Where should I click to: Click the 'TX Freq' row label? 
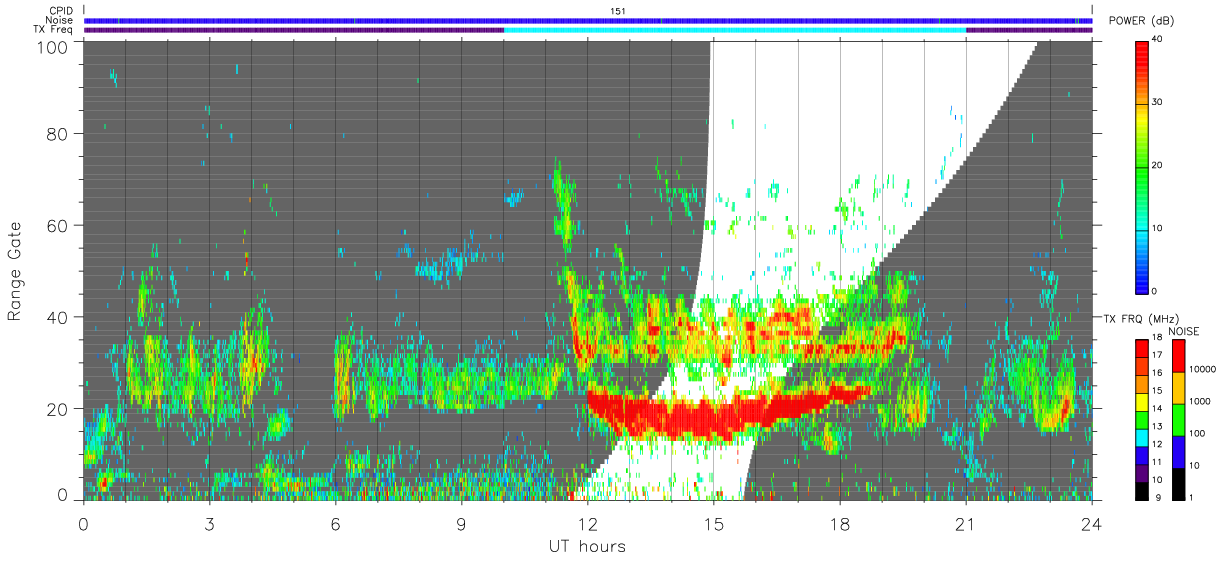[x=55, y=30]
